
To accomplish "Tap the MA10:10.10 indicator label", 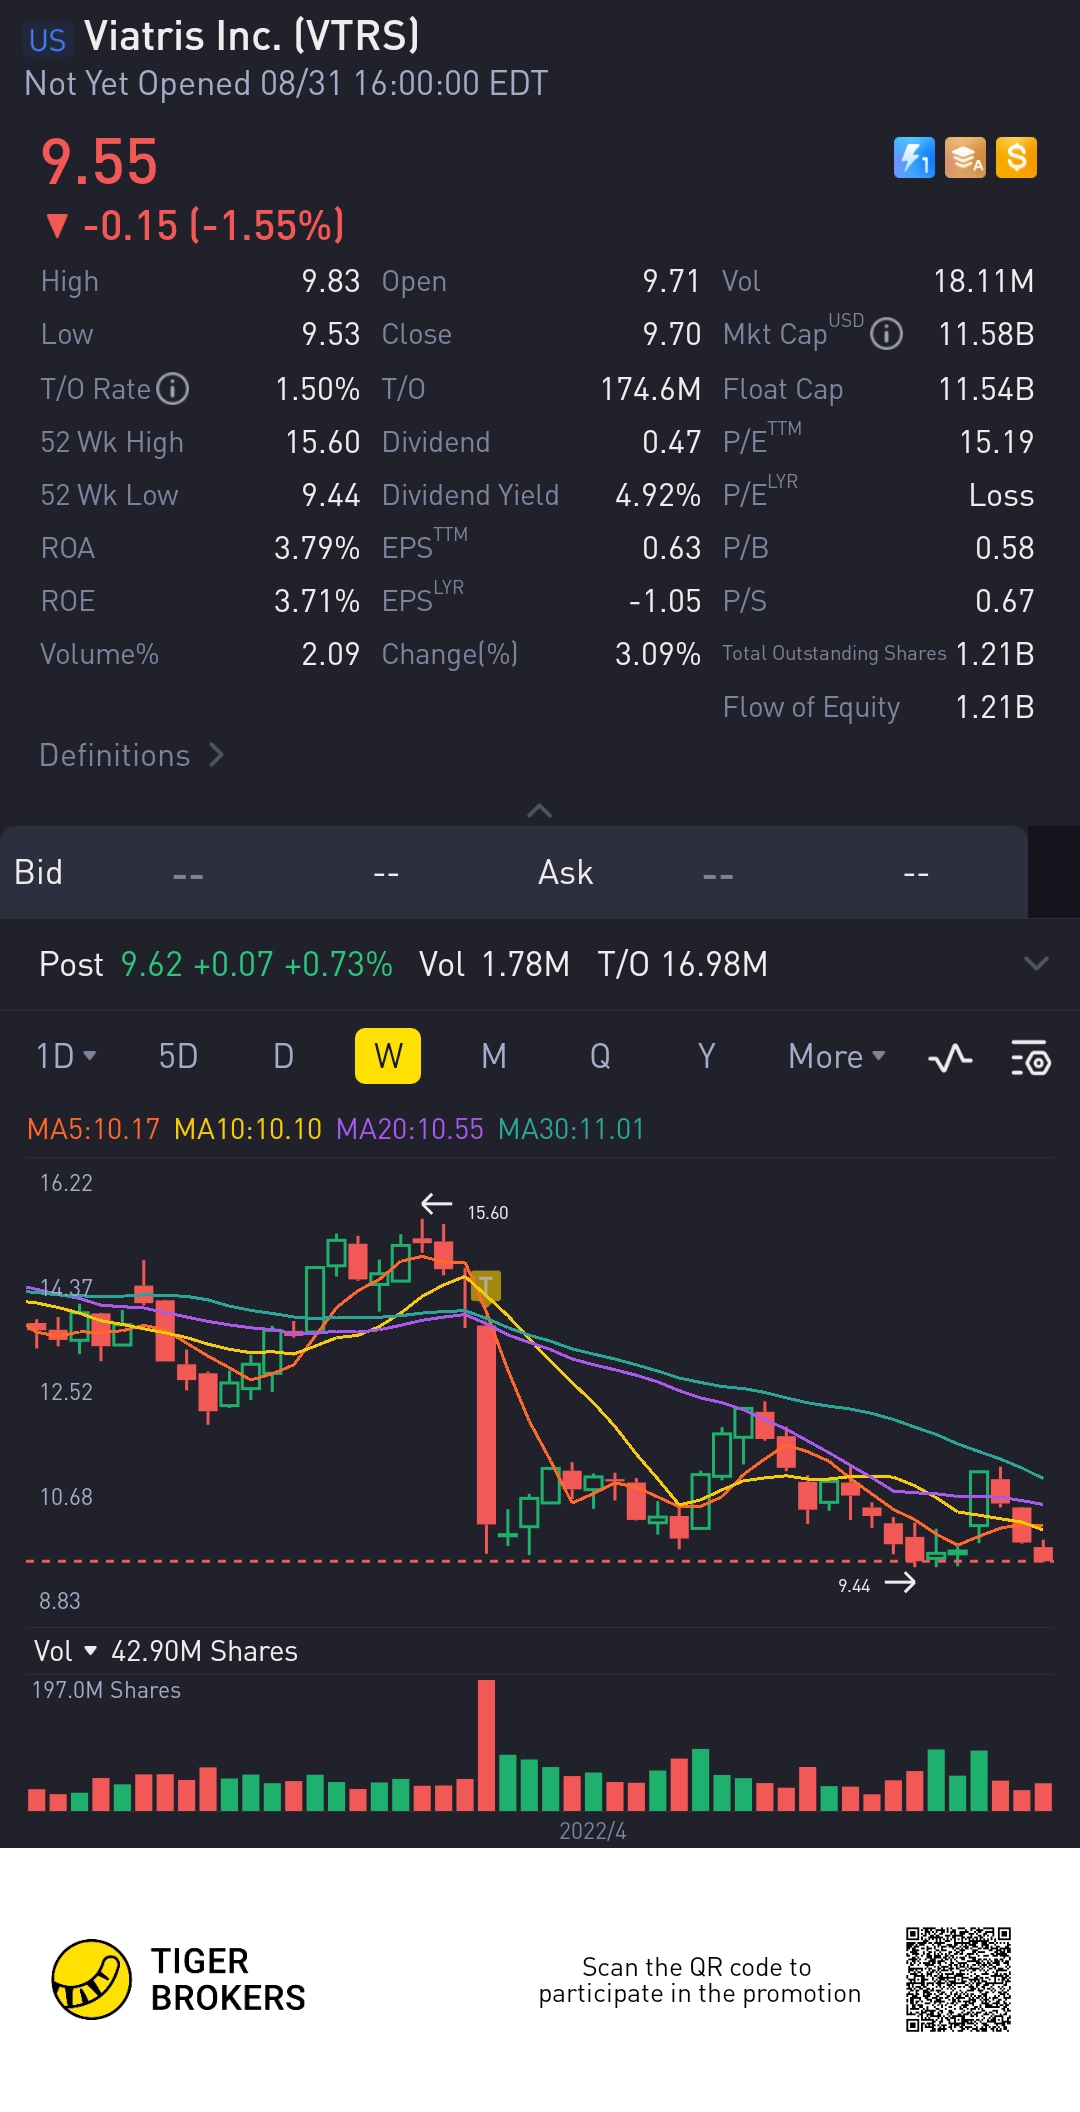I will 248,1129.
